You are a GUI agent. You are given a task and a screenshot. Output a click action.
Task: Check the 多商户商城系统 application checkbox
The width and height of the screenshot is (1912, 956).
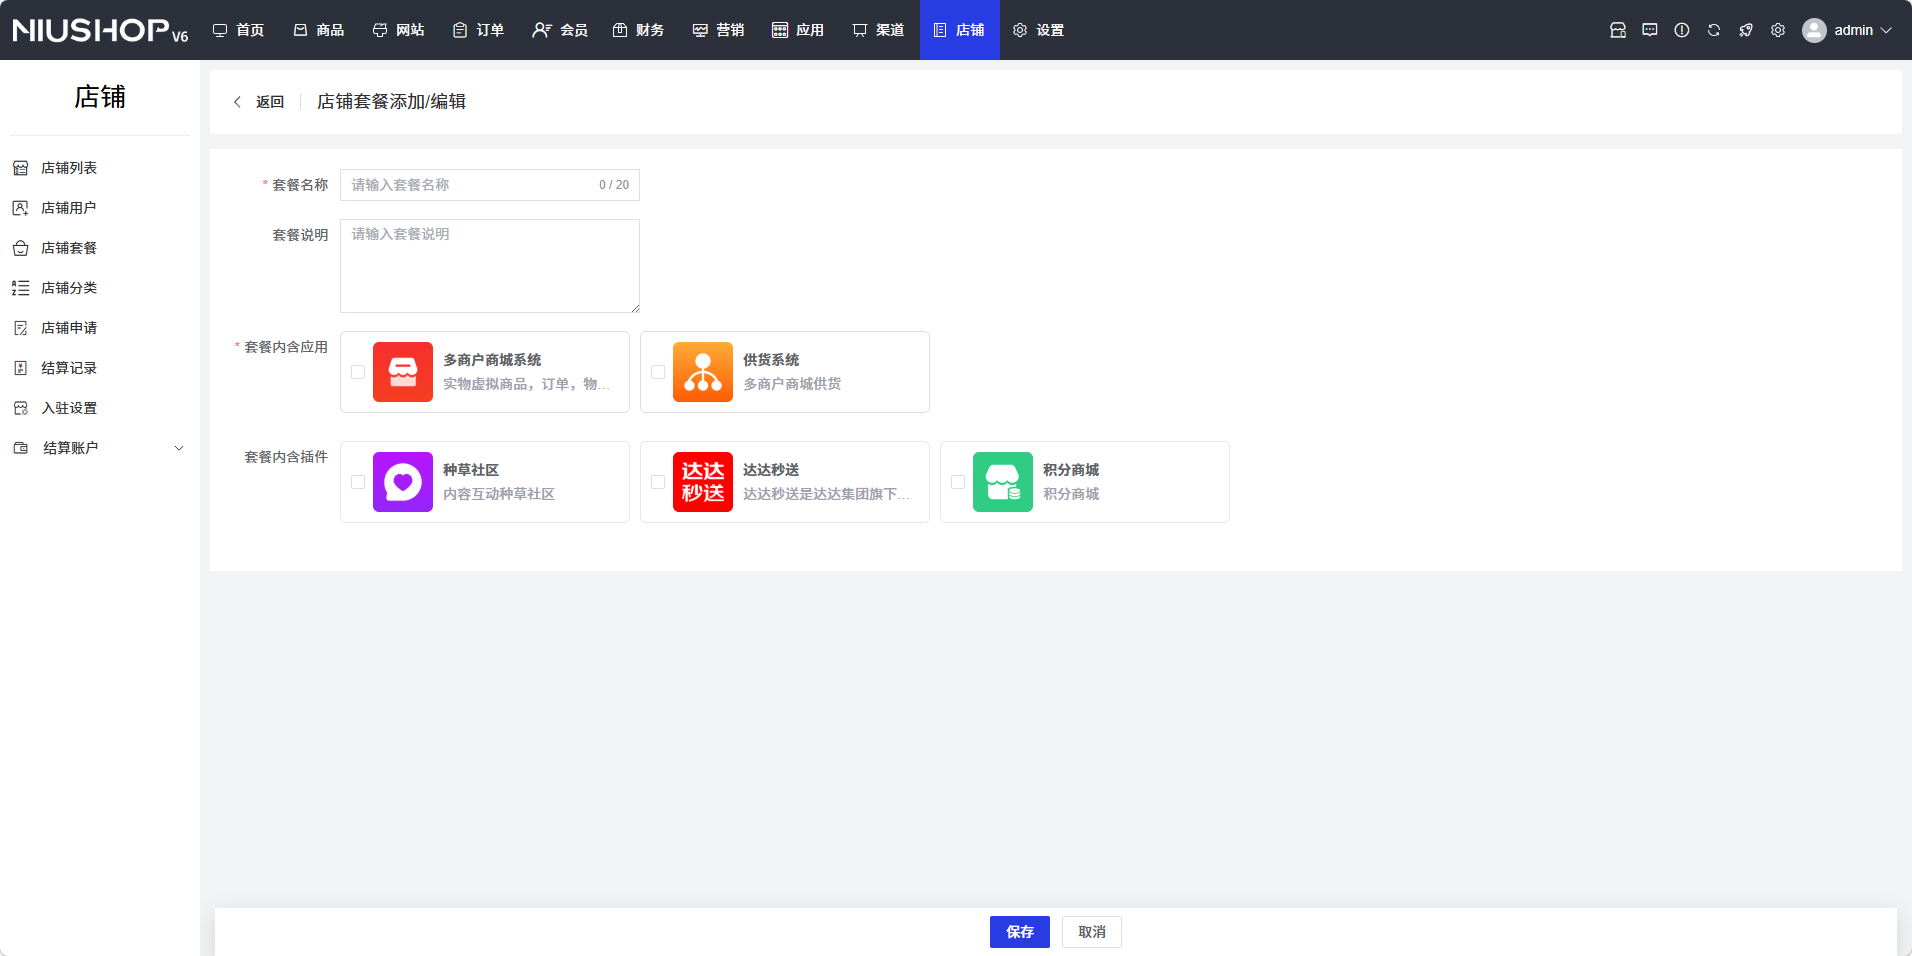point(358,372)
